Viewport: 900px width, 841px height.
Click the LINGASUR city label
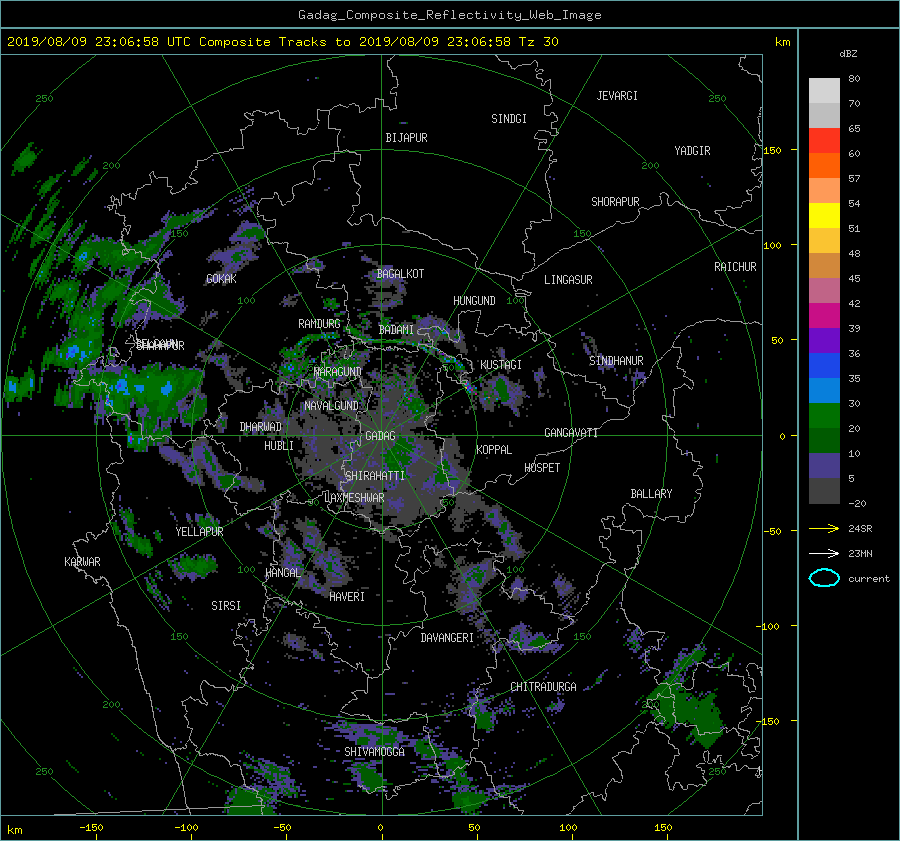(x=568, y=280)
